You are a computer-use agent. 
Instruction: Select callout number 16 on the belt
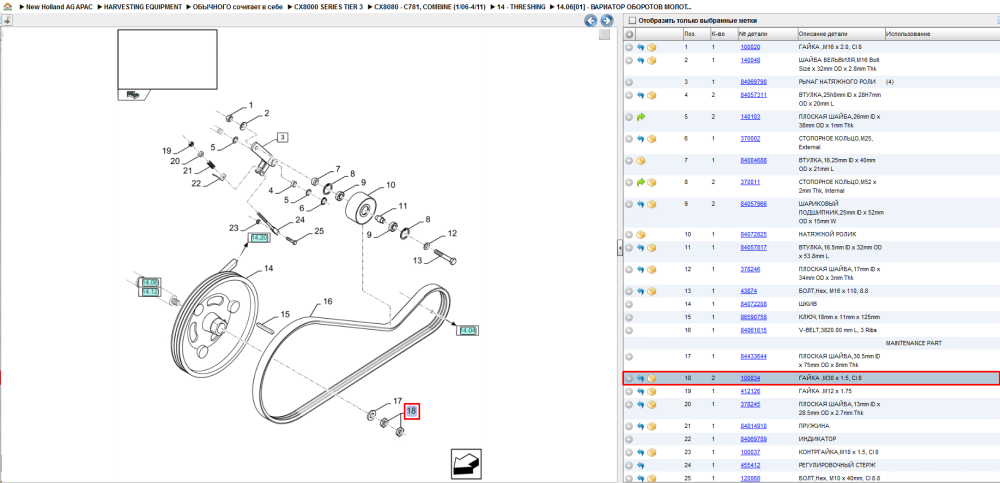click(x=328, y=301)
